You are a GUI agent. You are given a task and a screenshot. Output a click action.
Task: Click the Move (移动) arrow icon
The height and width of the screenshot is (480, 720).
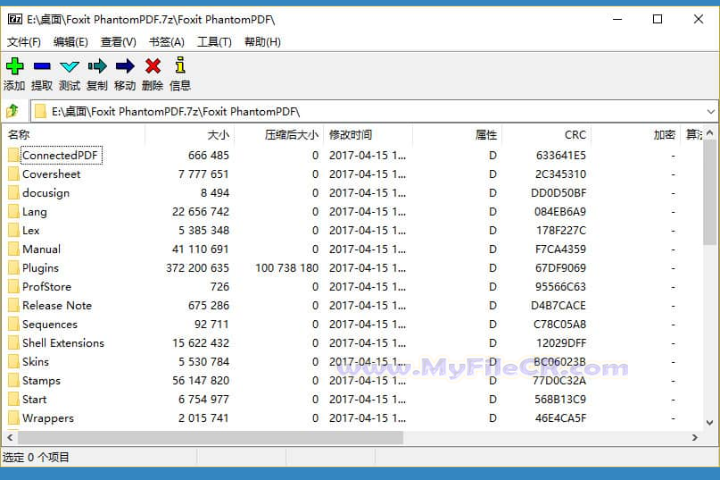coord(125,67)
